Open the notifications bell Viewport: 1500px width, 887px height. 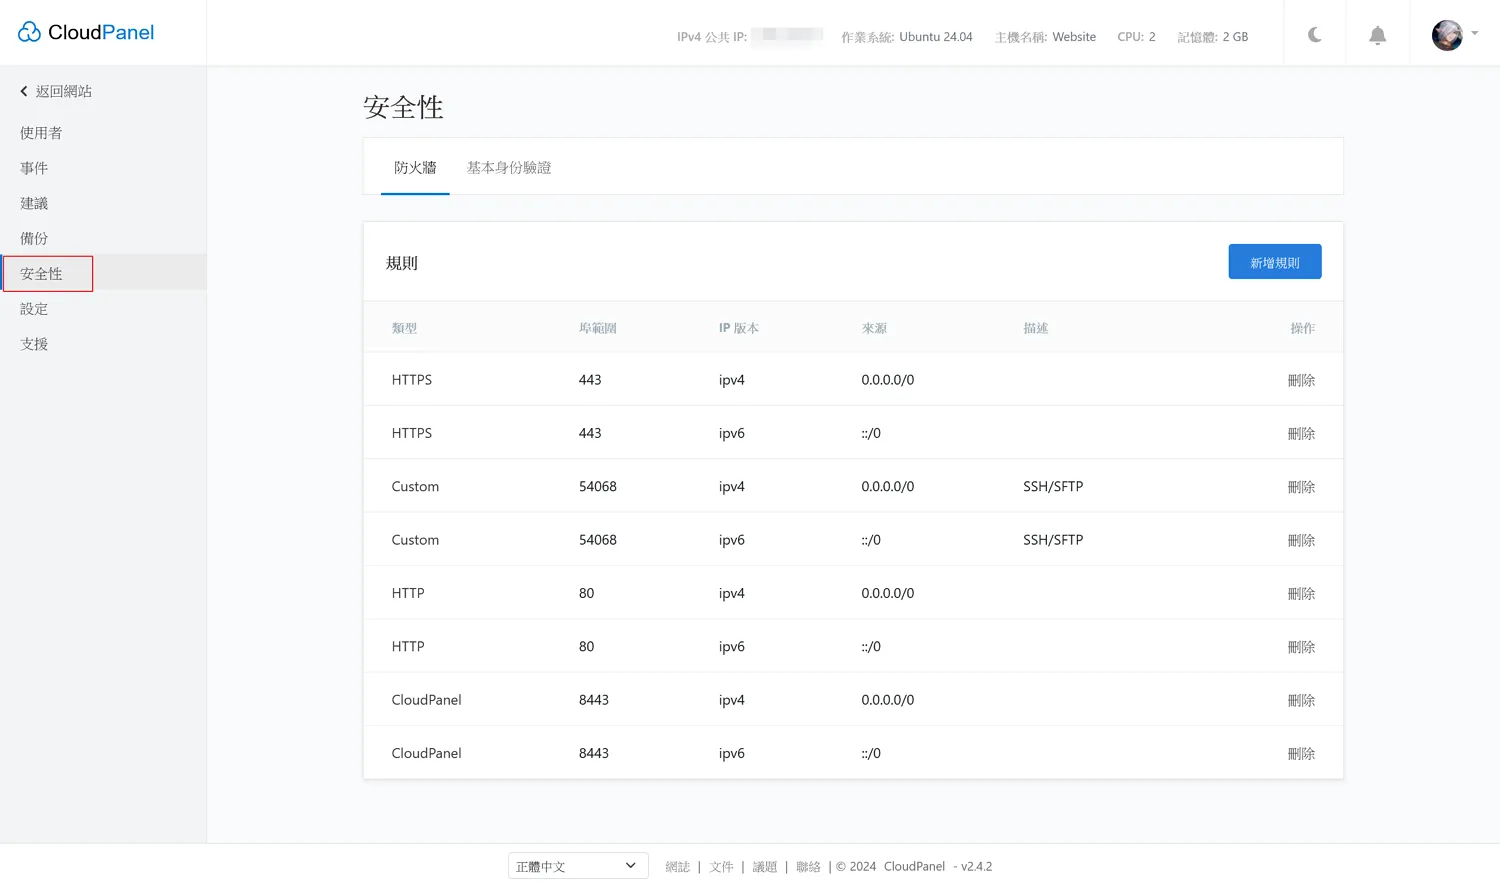pos(1377,36)
